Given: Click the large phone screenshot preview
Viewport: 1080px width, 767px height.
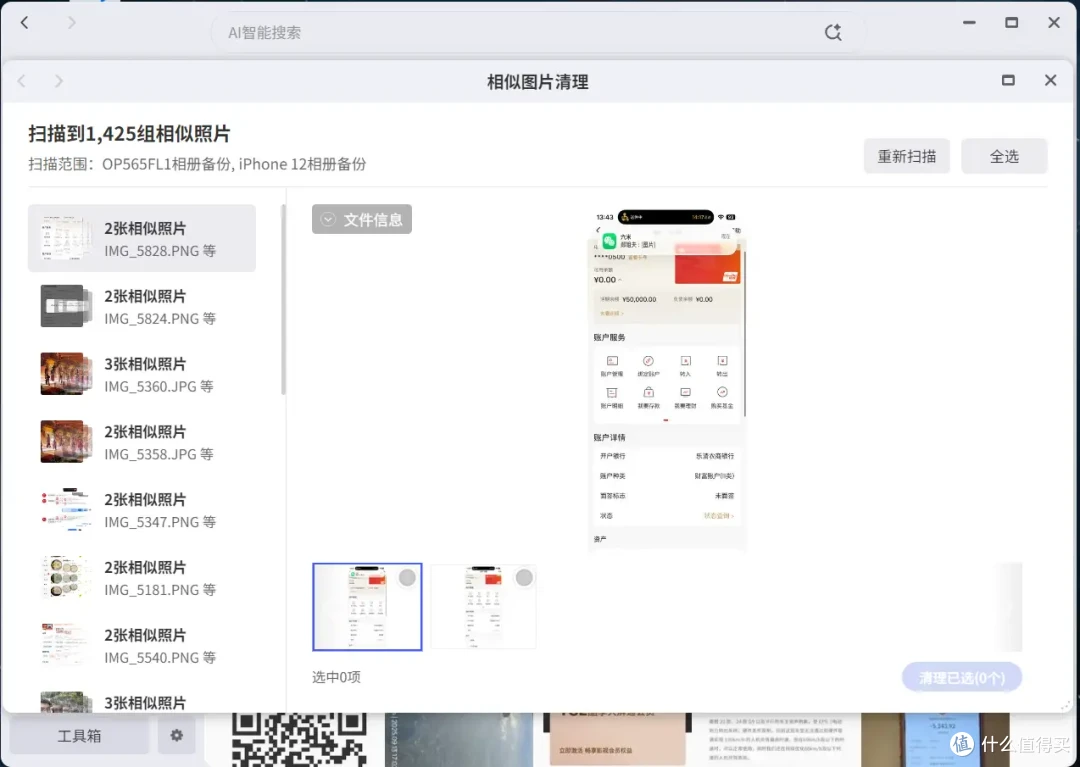Looking at the screenshot, I should click(x=666, y=380).
